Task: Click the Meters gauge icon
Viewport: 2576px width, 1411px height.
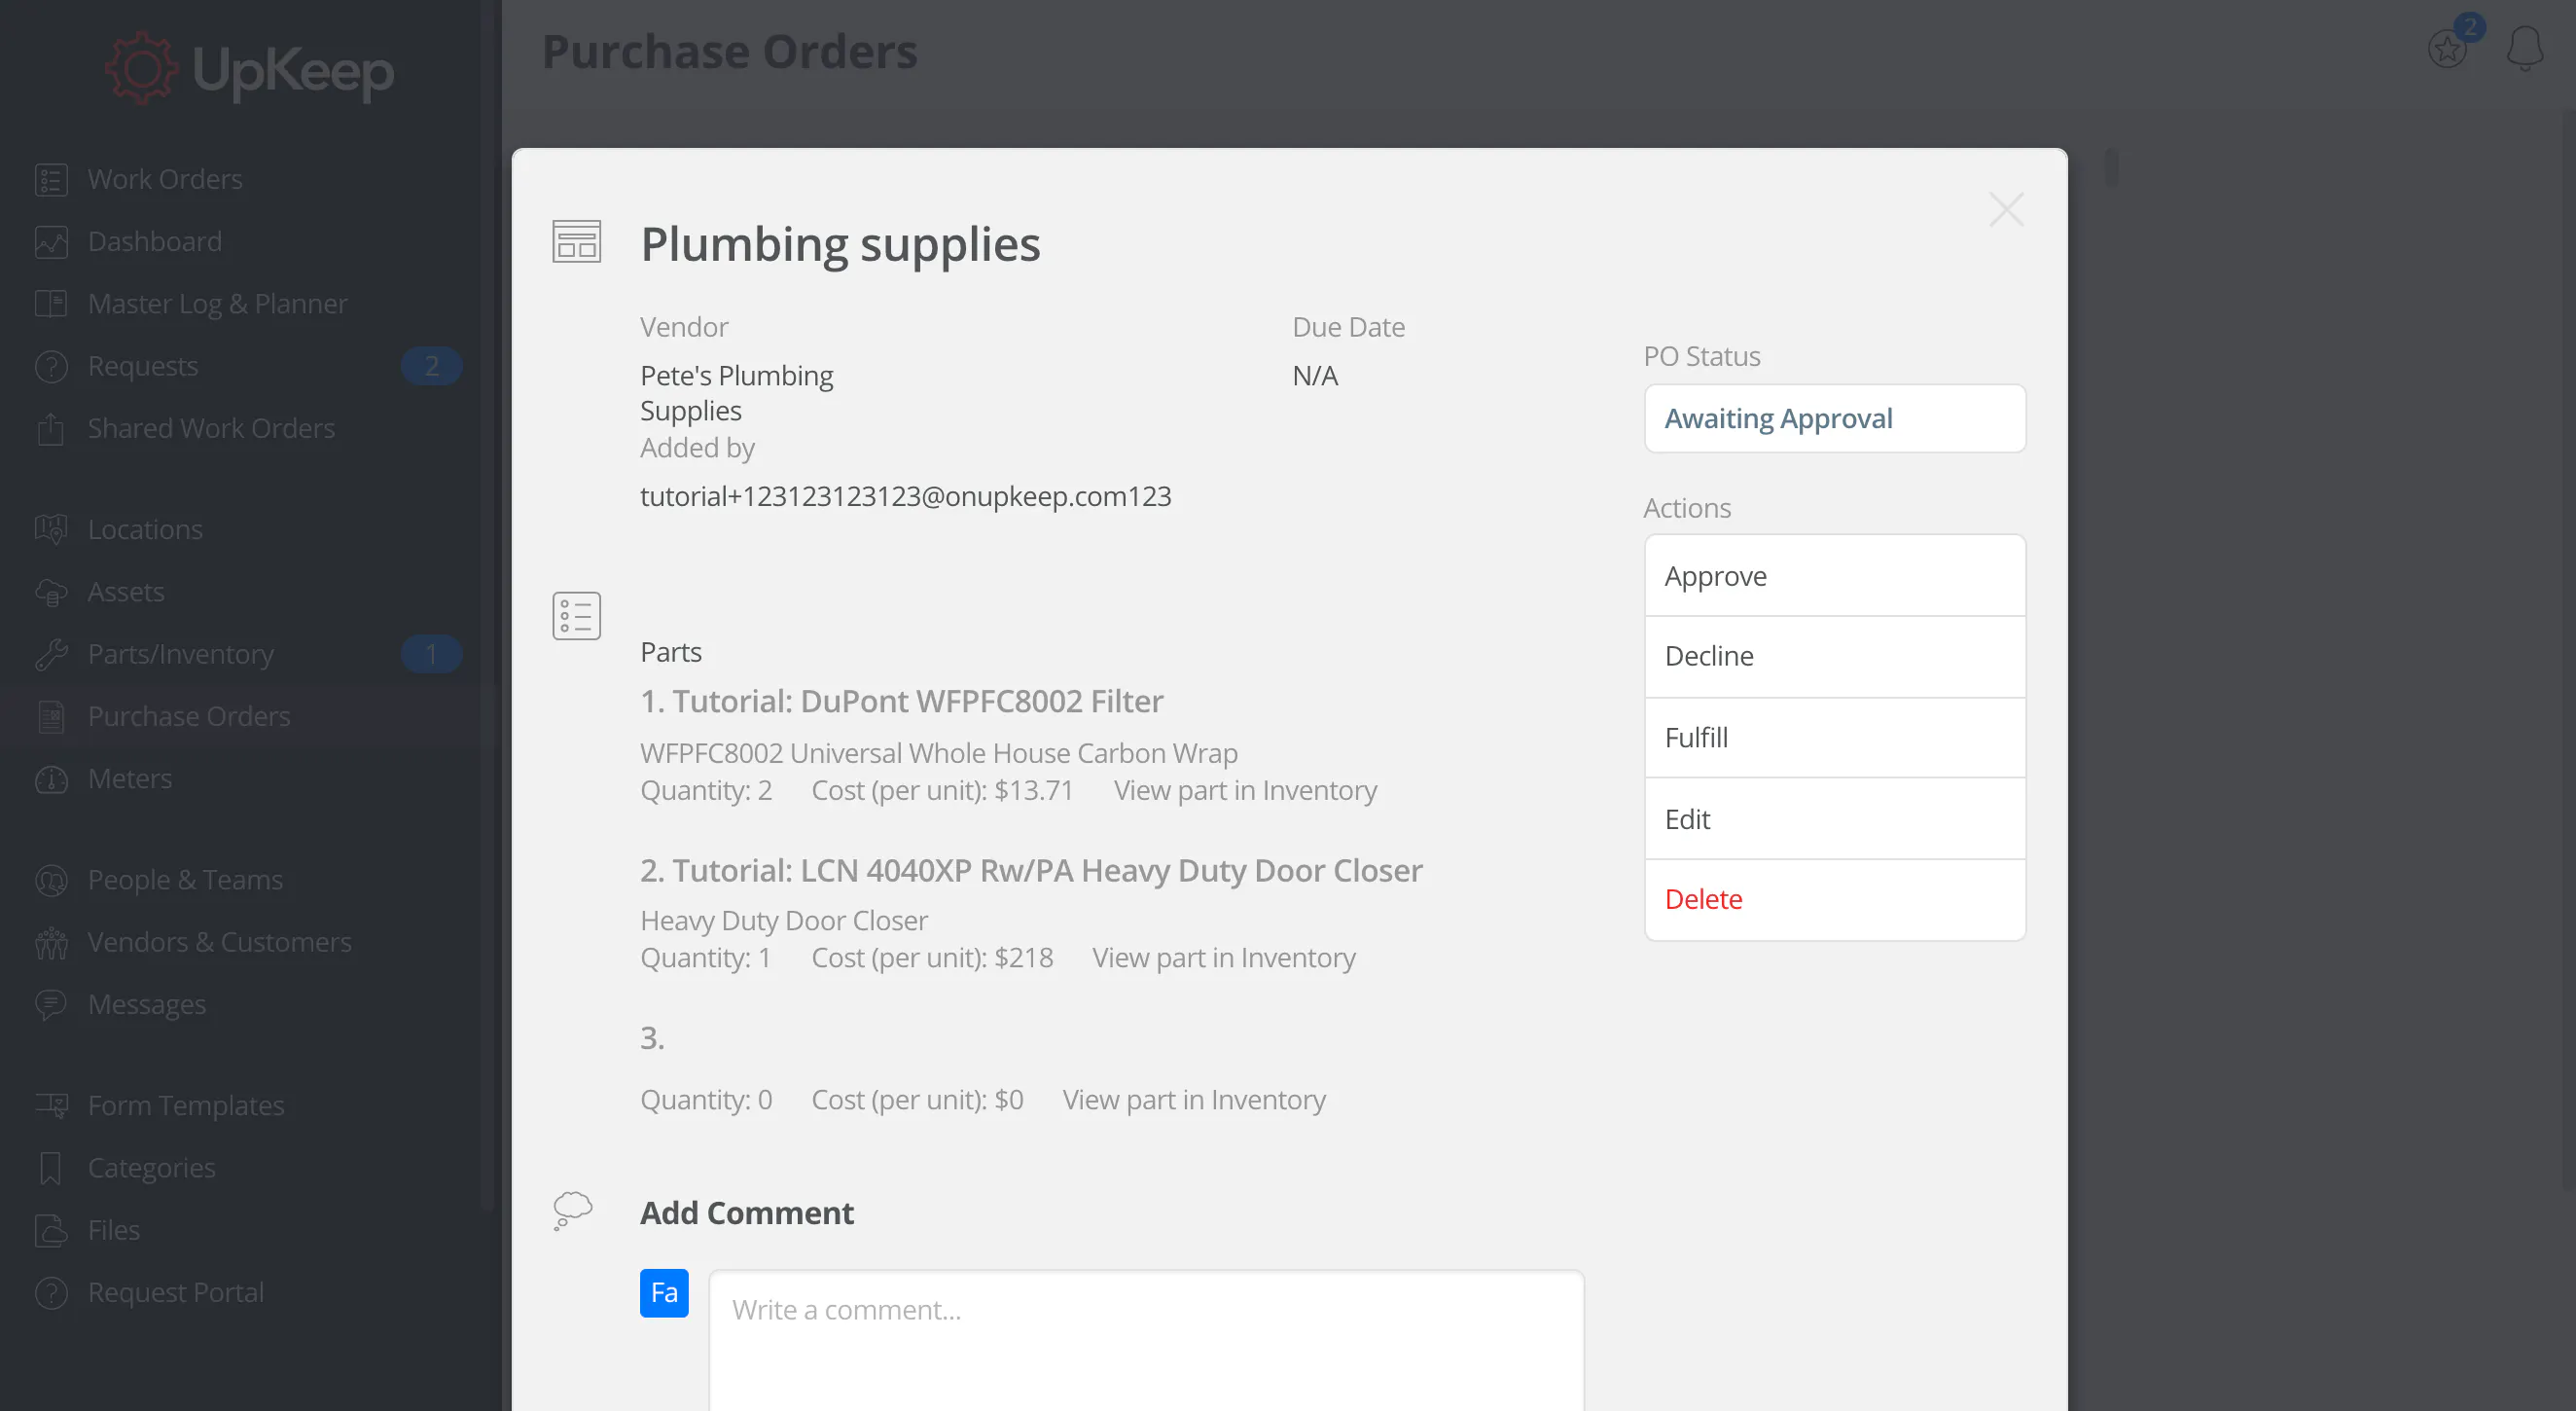Action: 51,779
